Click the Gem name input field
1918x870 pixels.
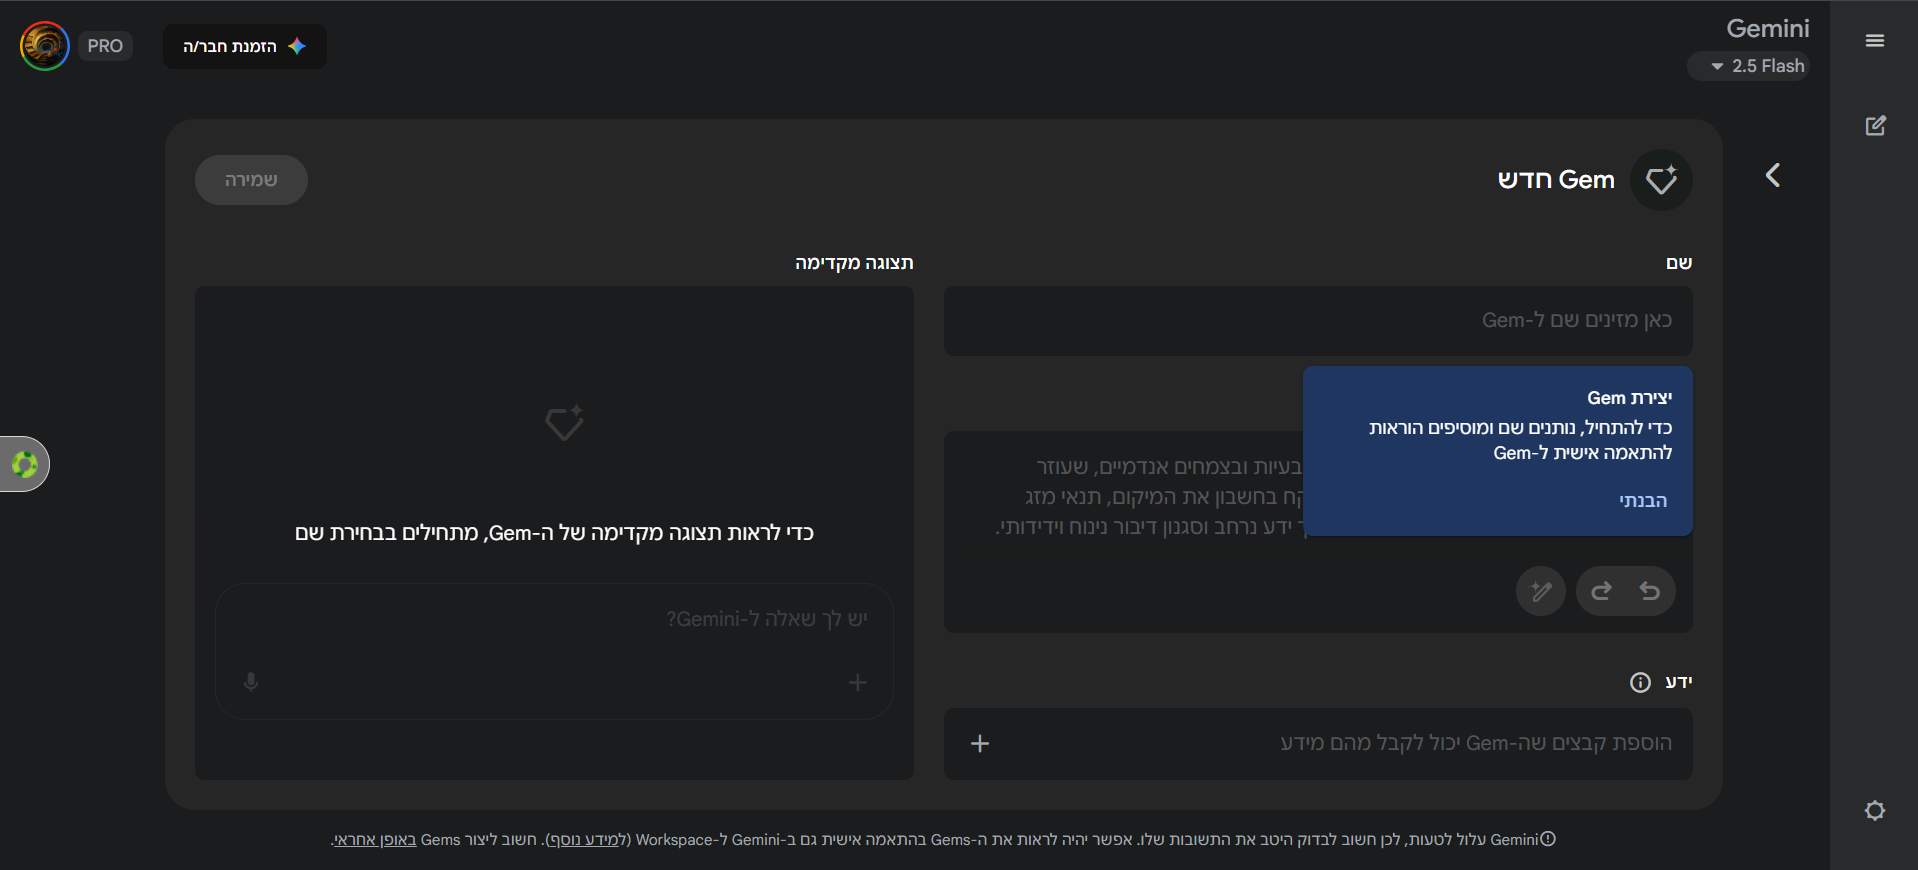click(x=1318, y=321)
